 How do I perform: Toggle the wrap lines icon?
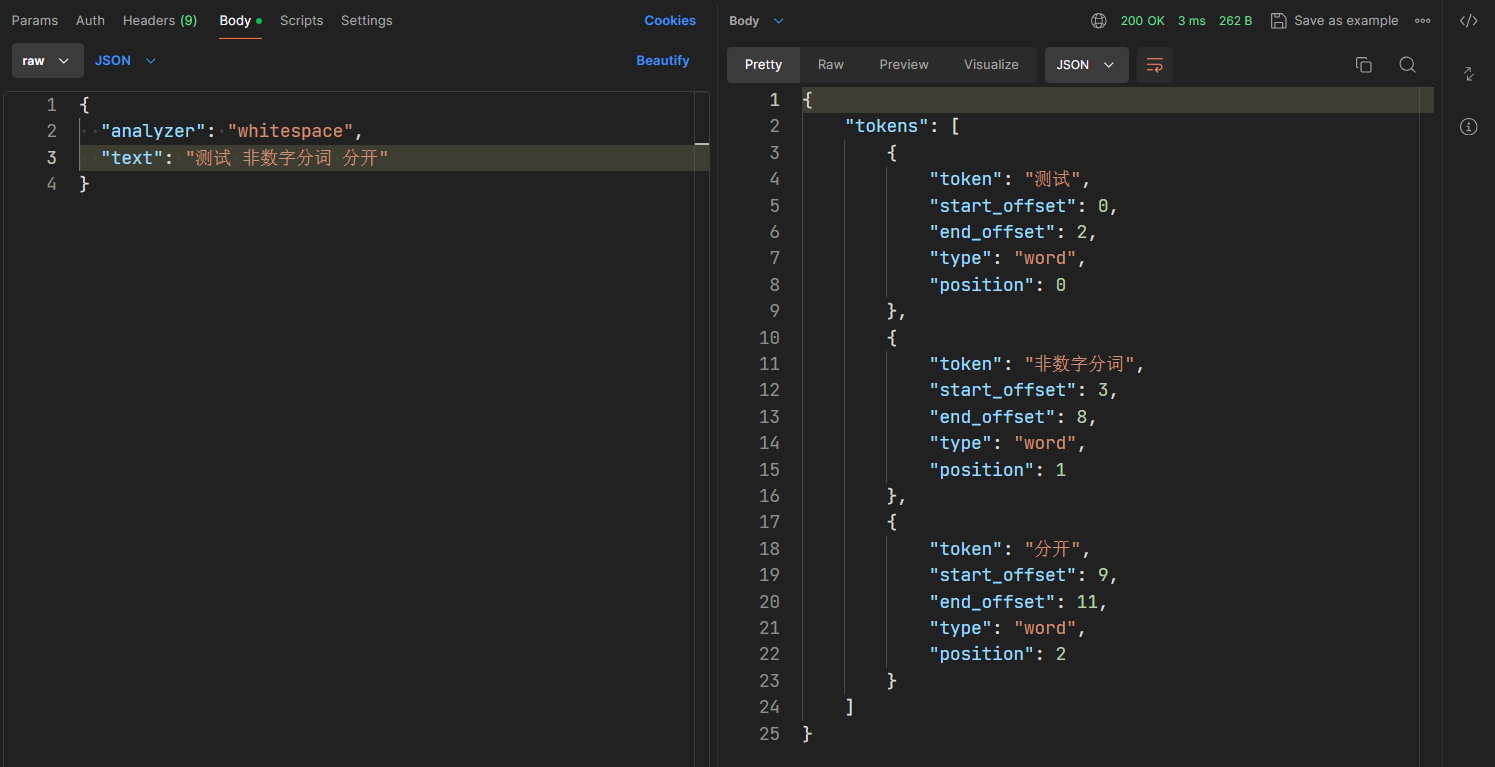tap(1155, 64)
